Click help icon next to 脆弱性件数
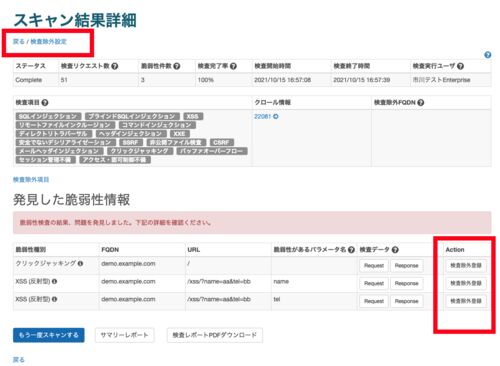Screen dimensions: 500x366 (x=177, y=66)
